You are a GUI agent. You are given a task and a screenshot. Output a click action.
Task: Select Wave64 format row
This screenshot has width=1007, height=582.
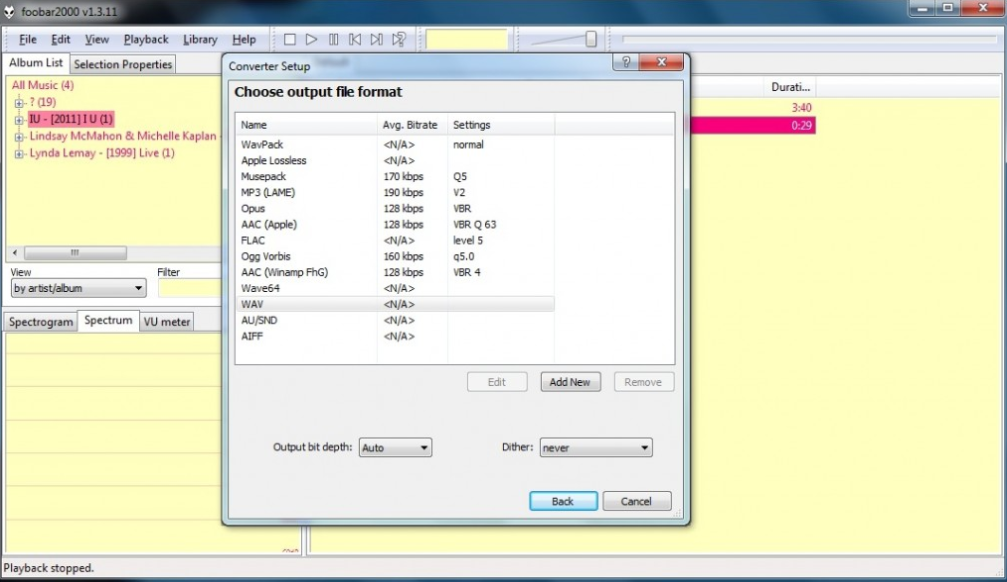click(395, 288)
